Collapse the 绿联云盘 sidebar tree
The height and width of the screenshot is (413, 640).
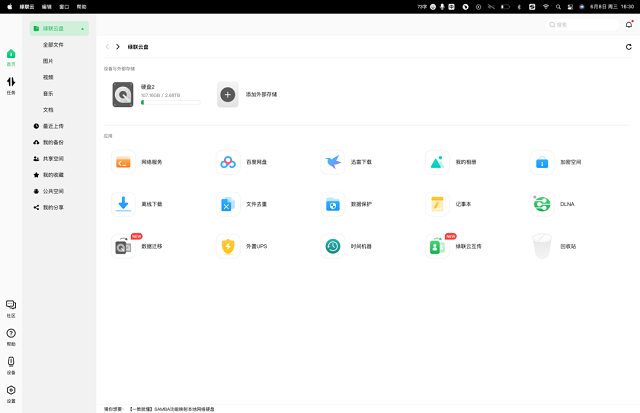(x=82, y=29)
